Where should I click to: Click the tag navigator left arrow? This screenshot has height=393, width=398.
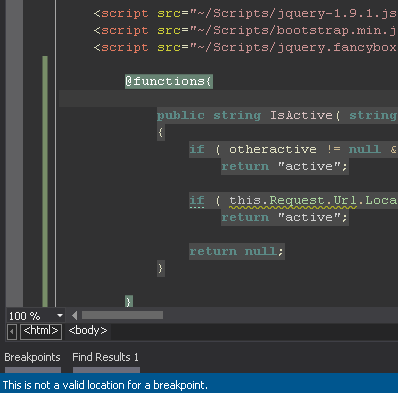(12, 332)
